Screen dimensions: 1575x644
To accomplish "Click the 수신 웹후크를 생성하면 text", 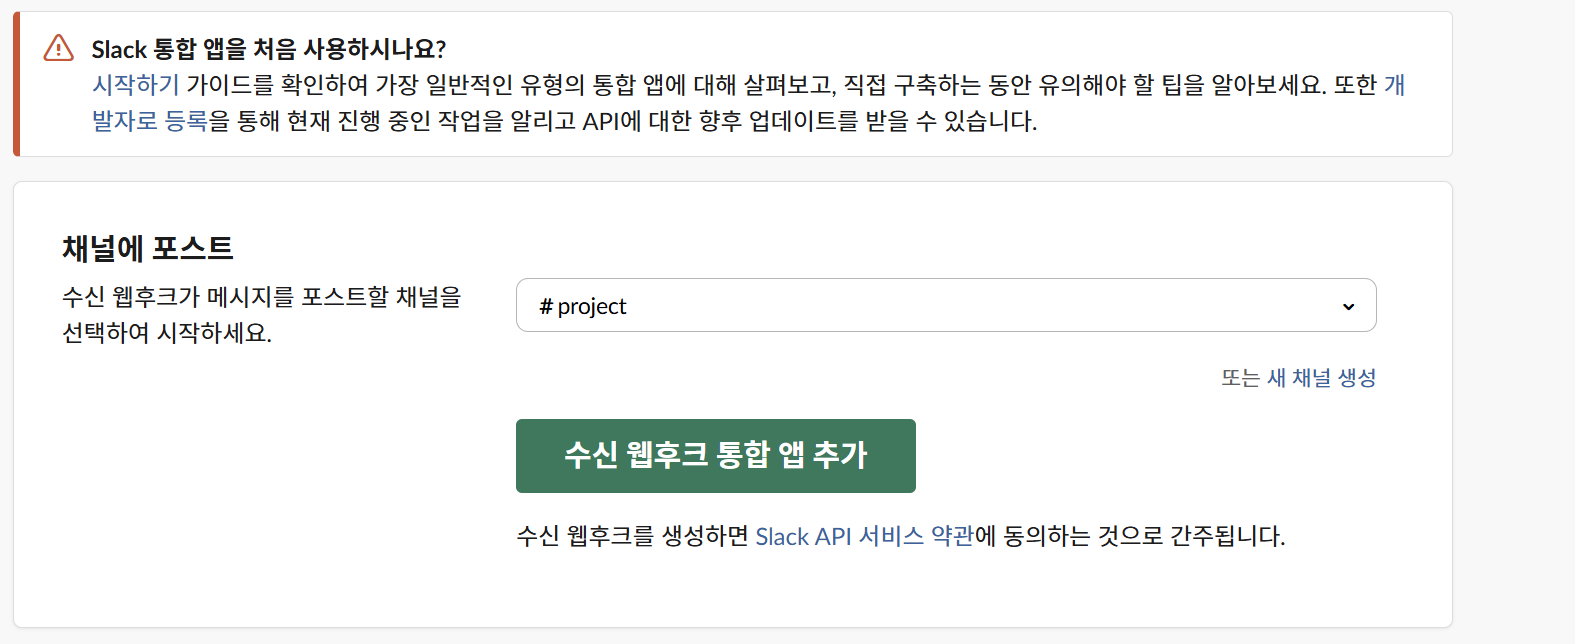I will coord(632,537).
